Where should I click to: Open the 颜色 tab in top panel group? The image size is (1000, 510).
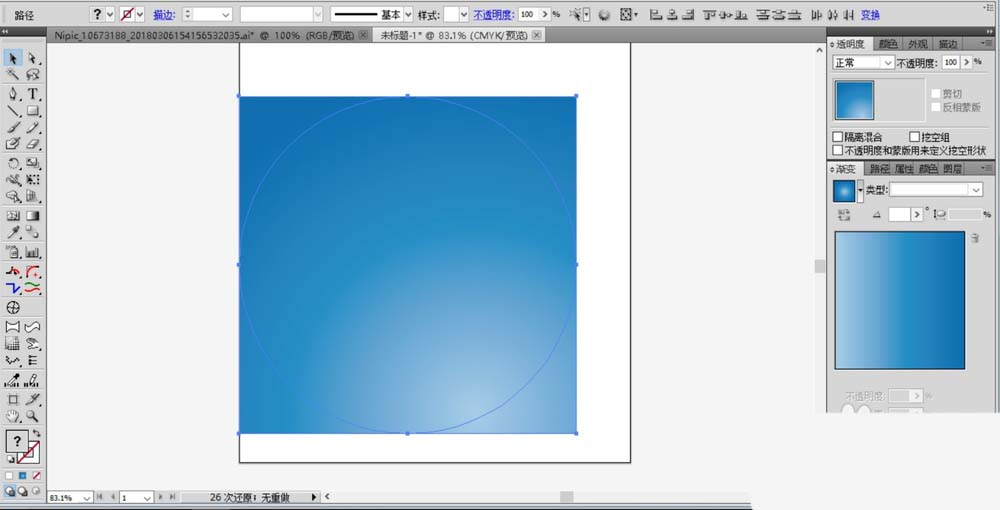point(888,44)
